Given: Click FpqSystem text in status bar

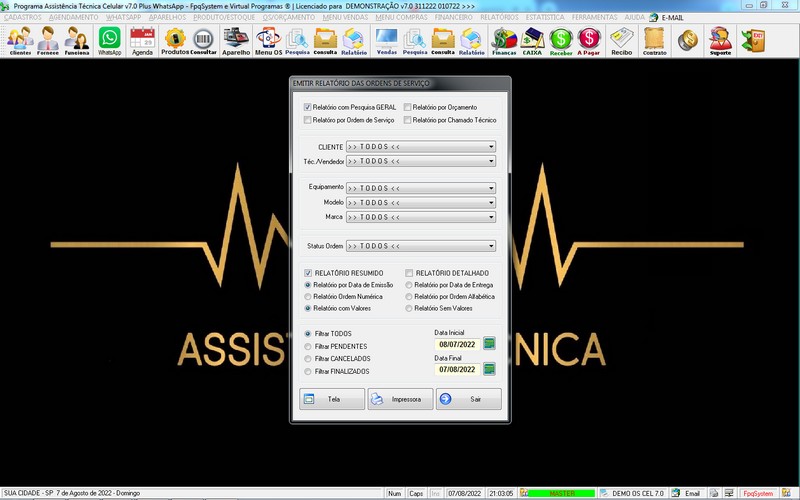Looking at the screenshot, I should pos(758,493).
